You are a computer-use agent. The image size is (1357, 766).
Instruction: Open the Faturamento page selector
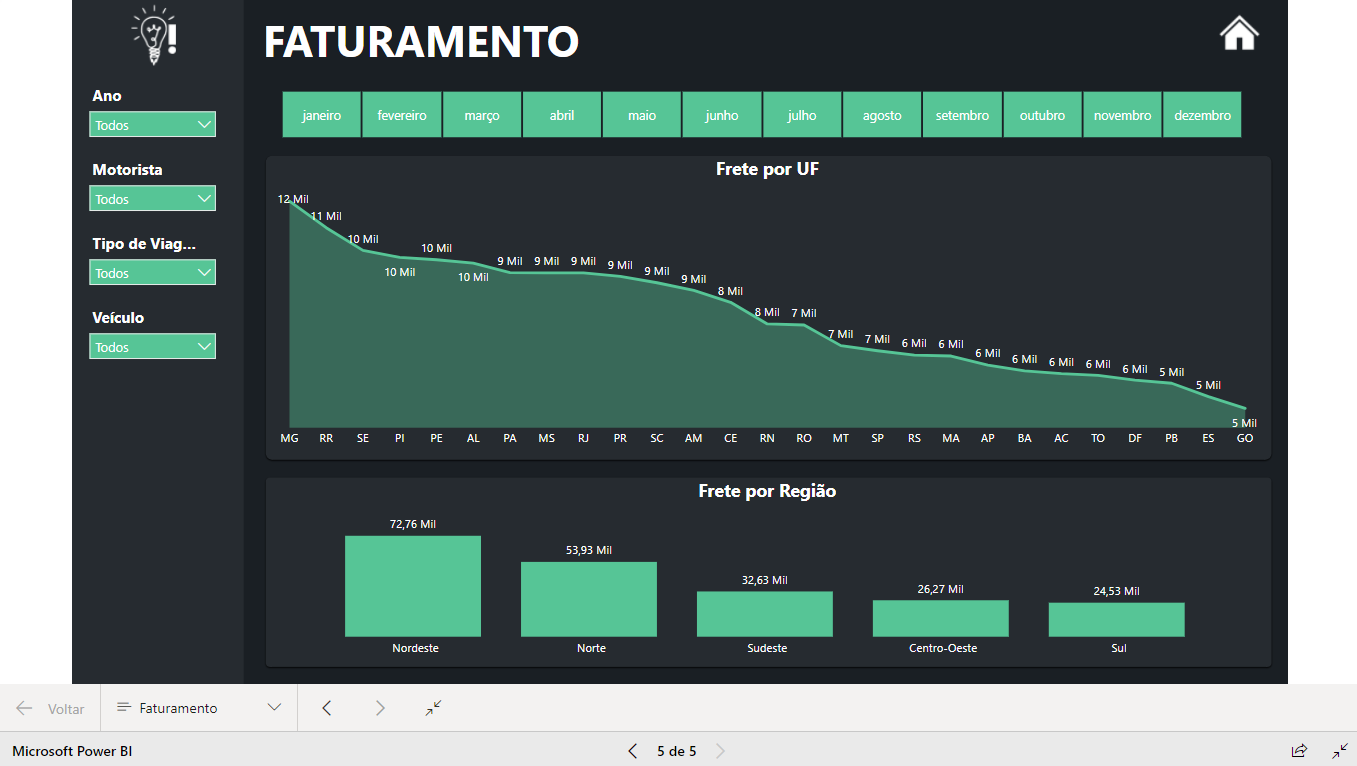pyautogui.click(x=198, y=708)
